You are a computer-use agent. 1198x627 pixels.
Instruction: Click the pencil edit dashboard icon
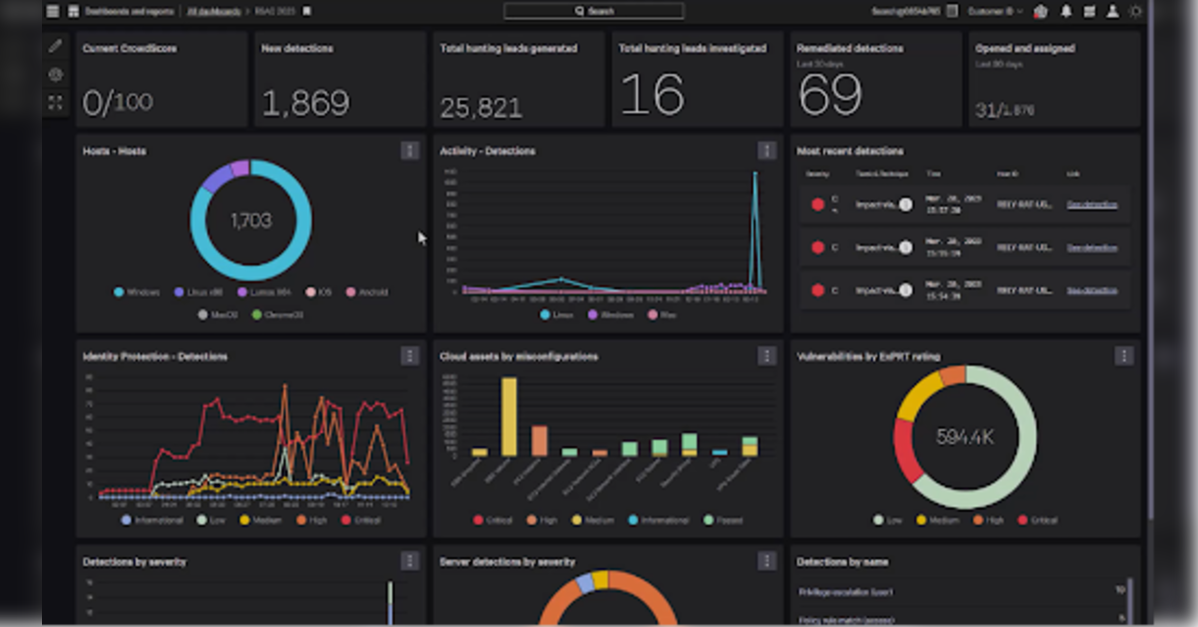click(x=55, y=46)
